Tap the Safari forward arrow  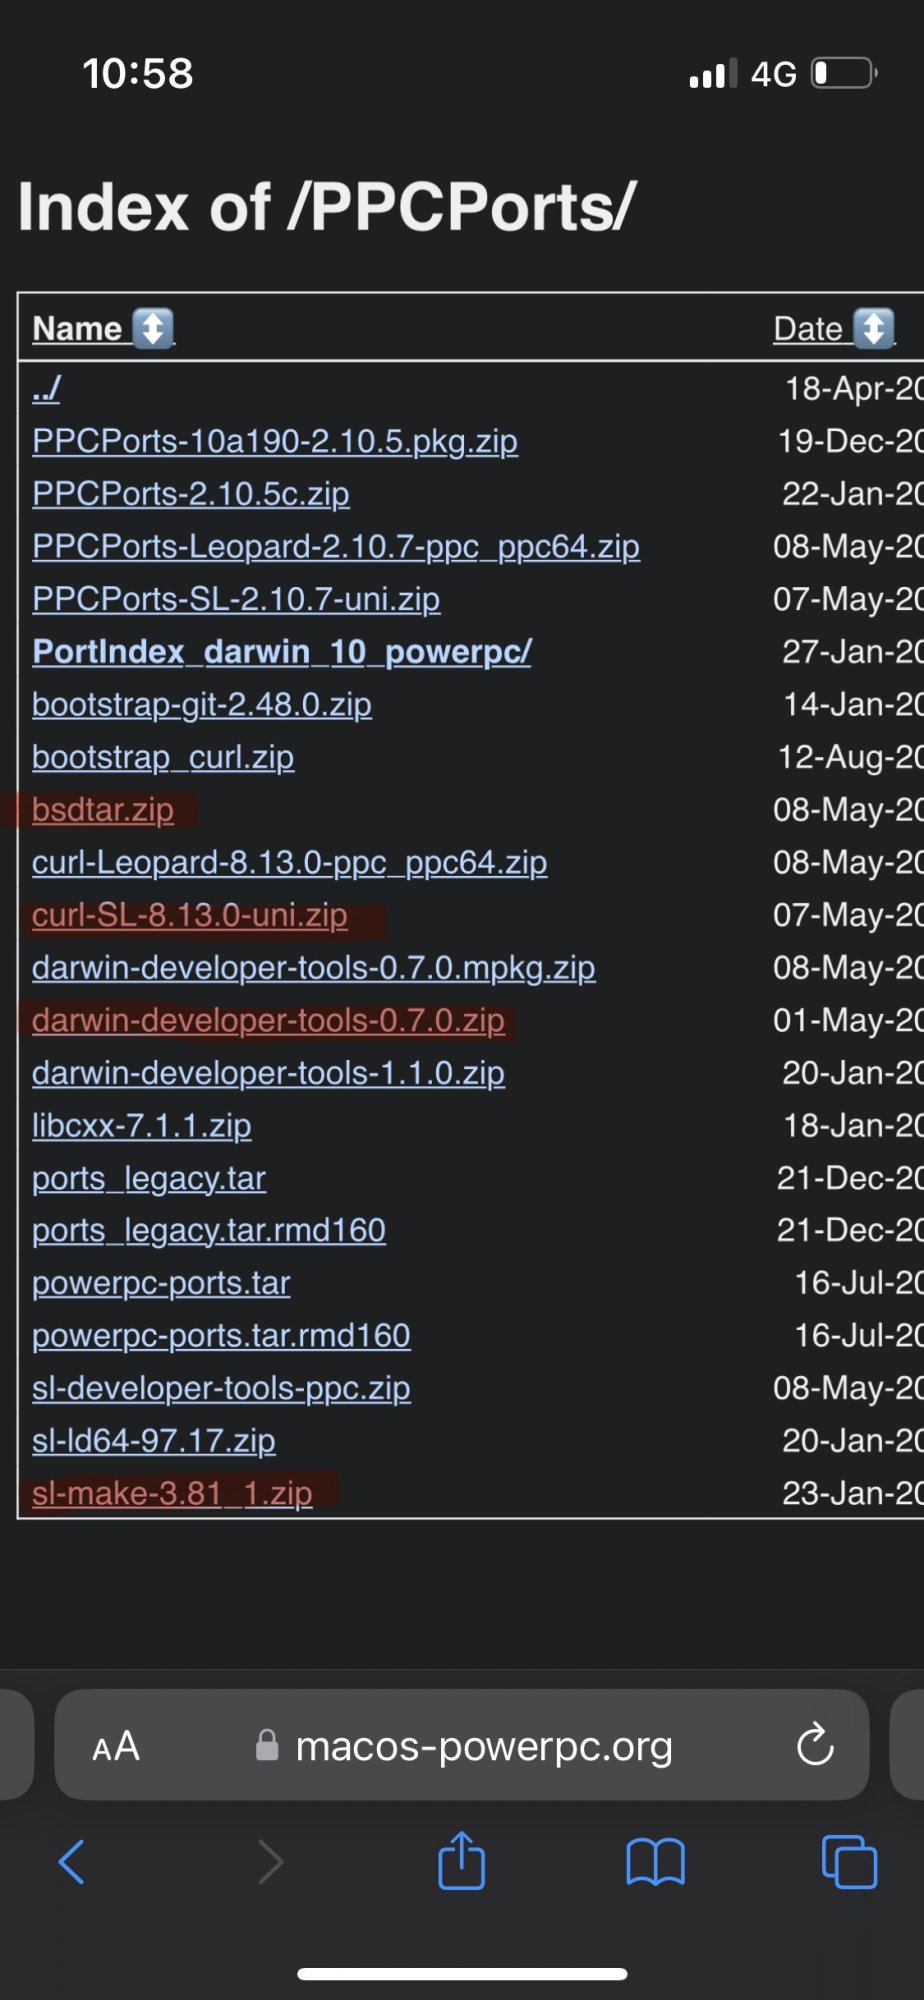click(x=270, y=1862)
